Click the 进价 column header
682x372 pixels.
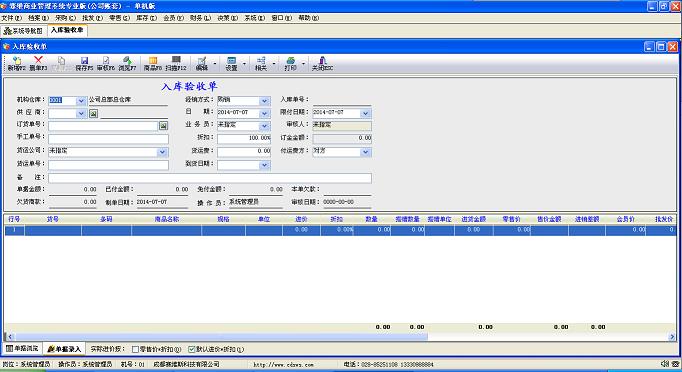click(x=301, y=219)
